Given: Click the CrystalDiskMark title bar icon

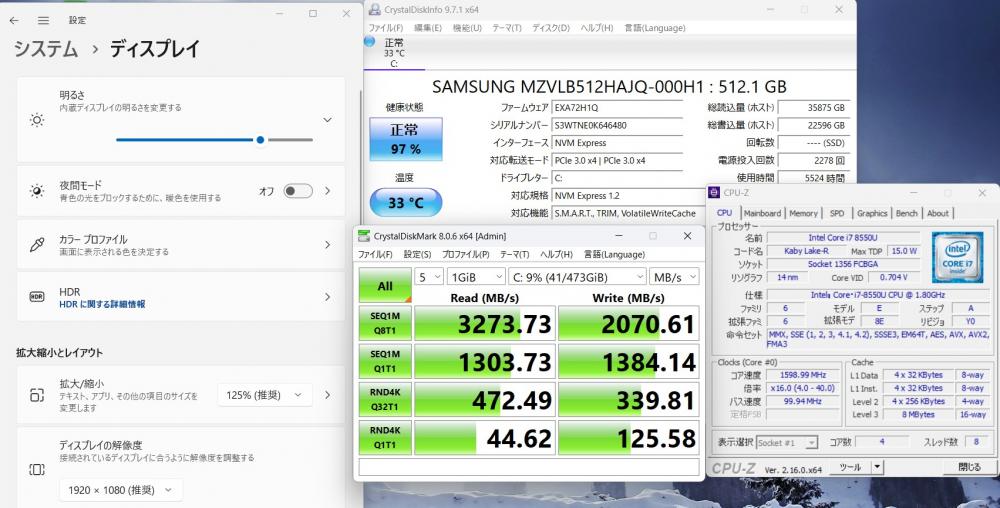Looking at the screenshot, I should pos(364,236).
